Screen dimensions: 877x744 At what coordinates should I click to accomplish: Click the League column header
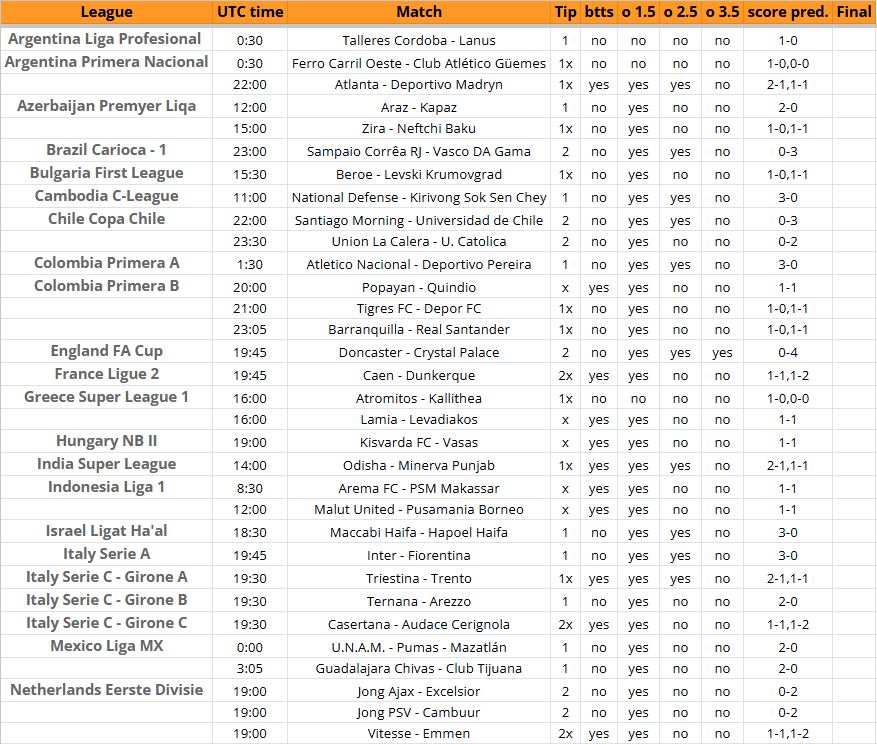106,12
